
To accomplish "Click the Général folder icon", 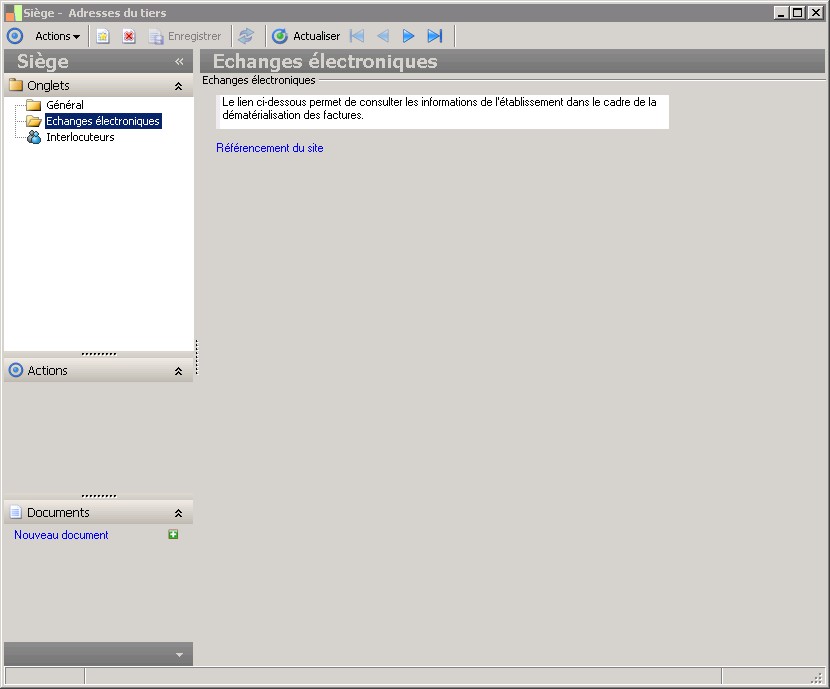I will click(34, 105).
